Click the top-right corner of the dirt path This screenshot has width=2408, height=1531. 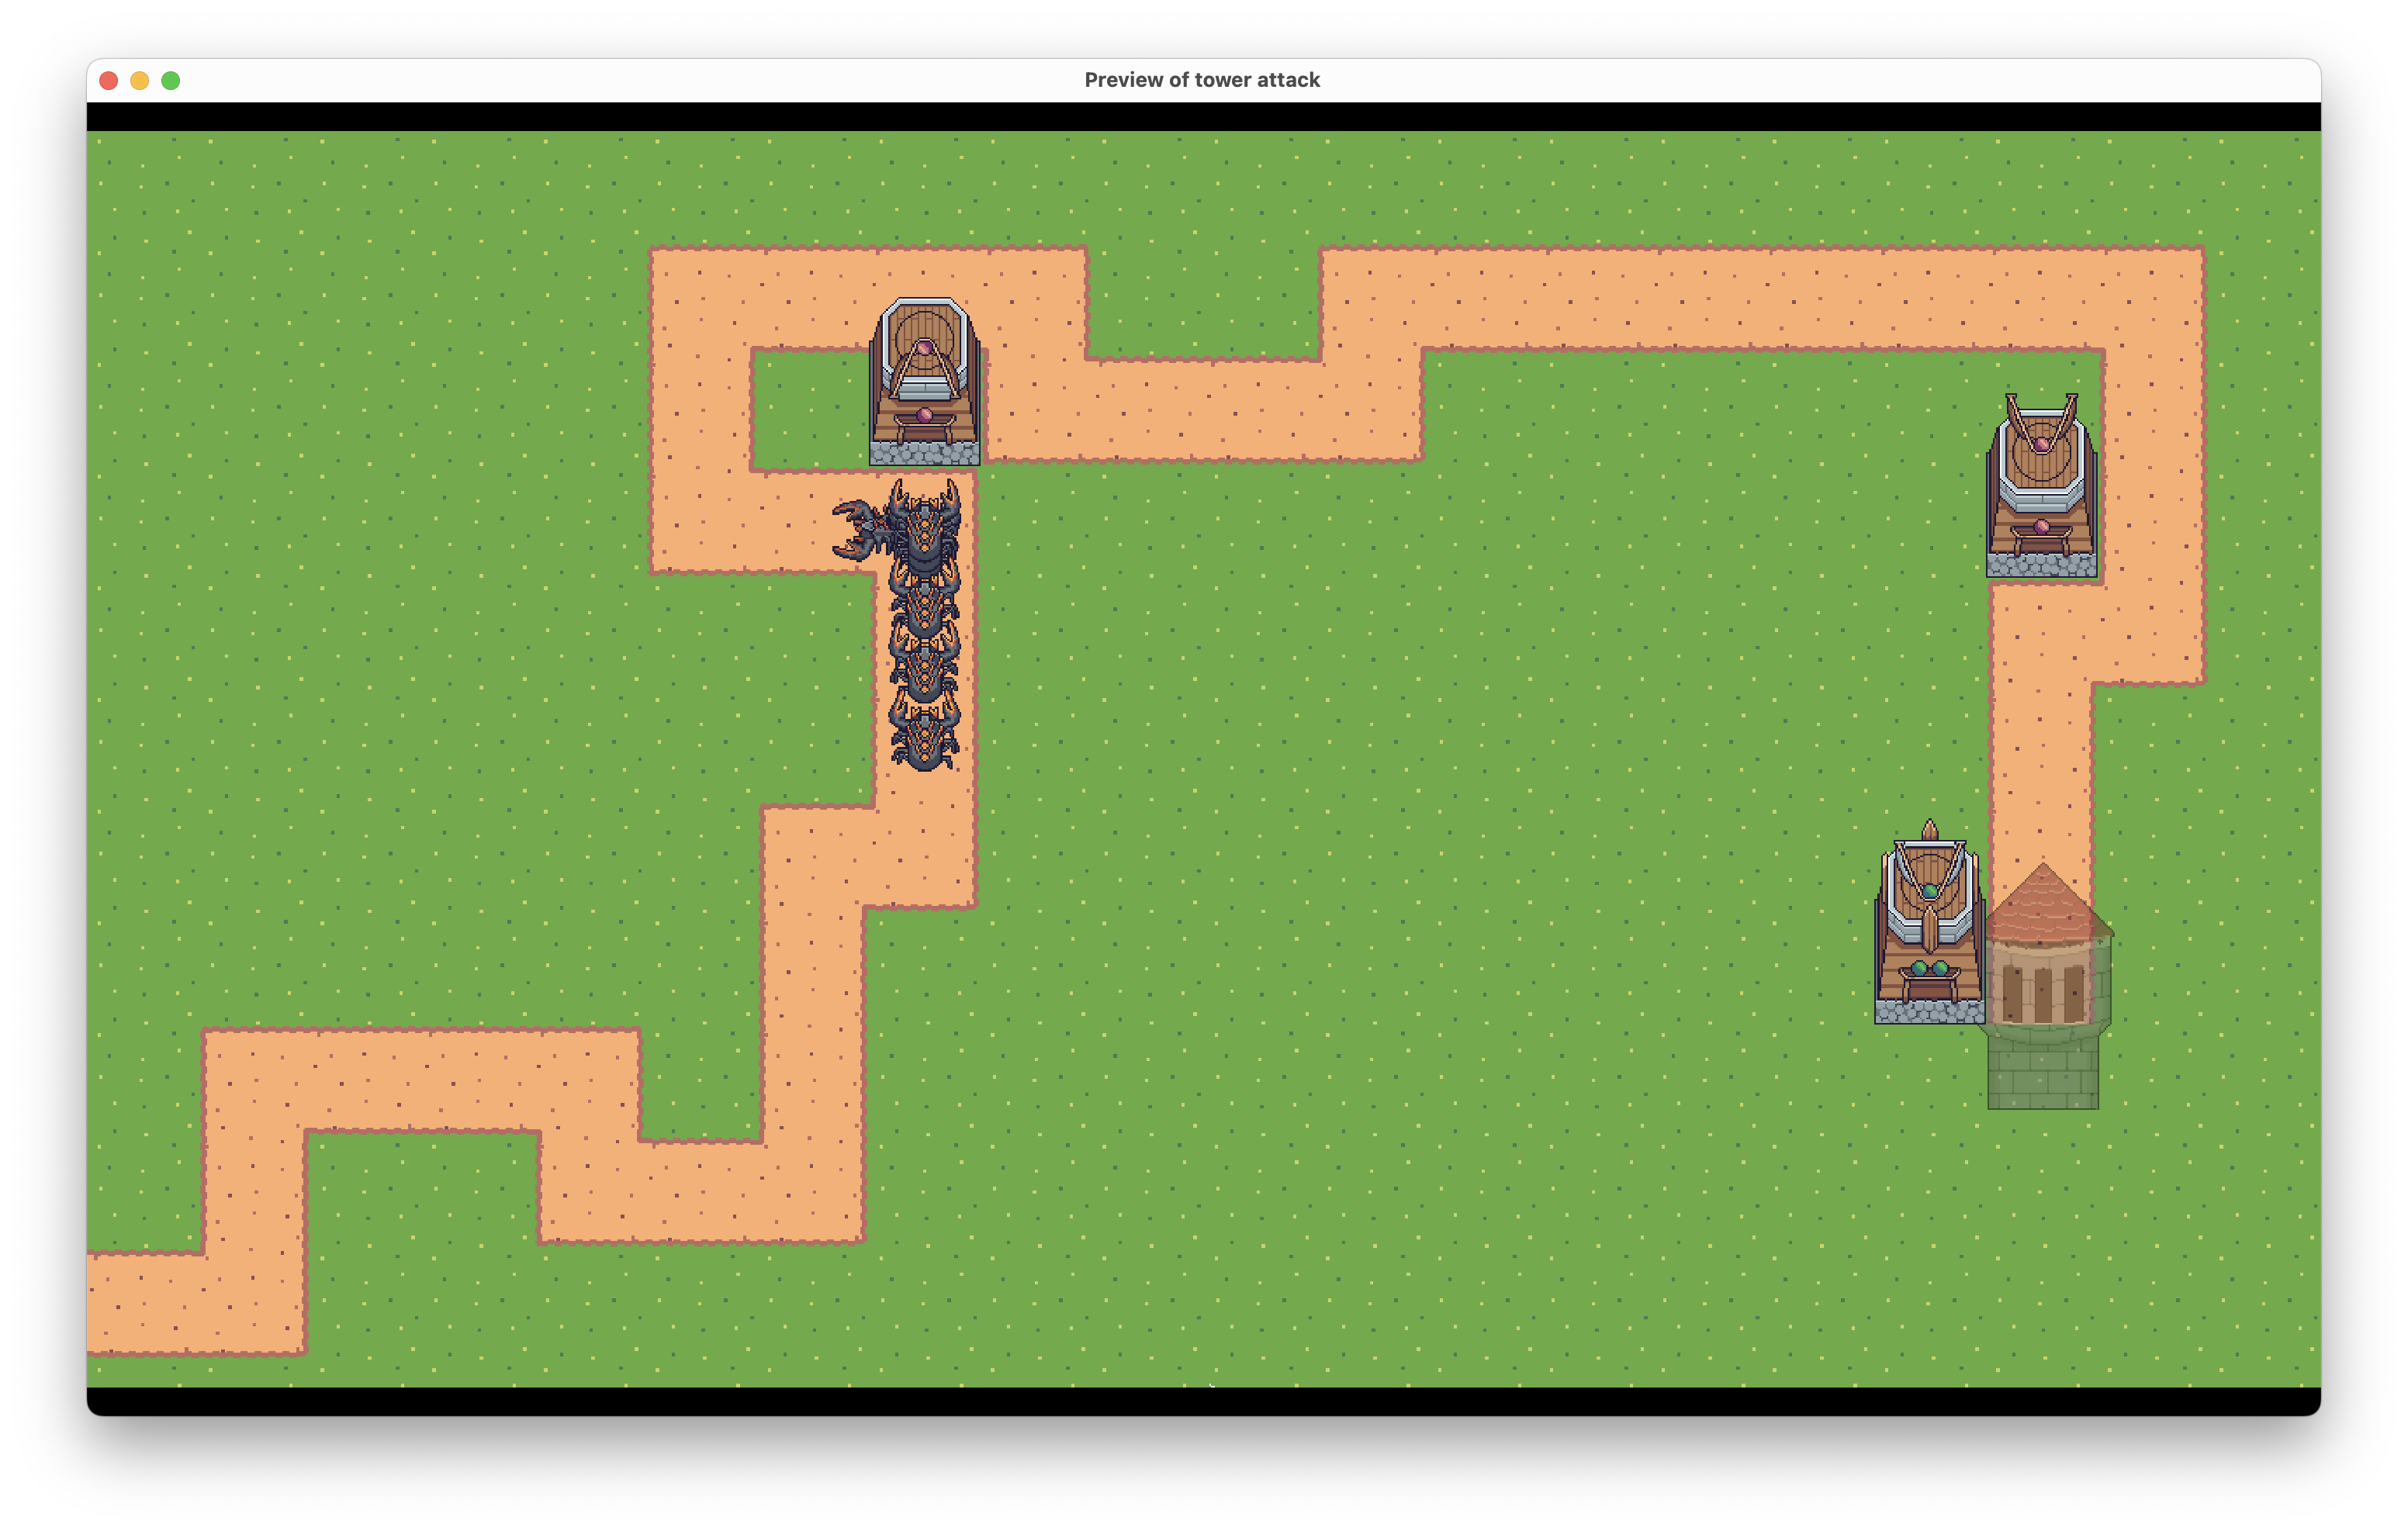(2152, 298)
